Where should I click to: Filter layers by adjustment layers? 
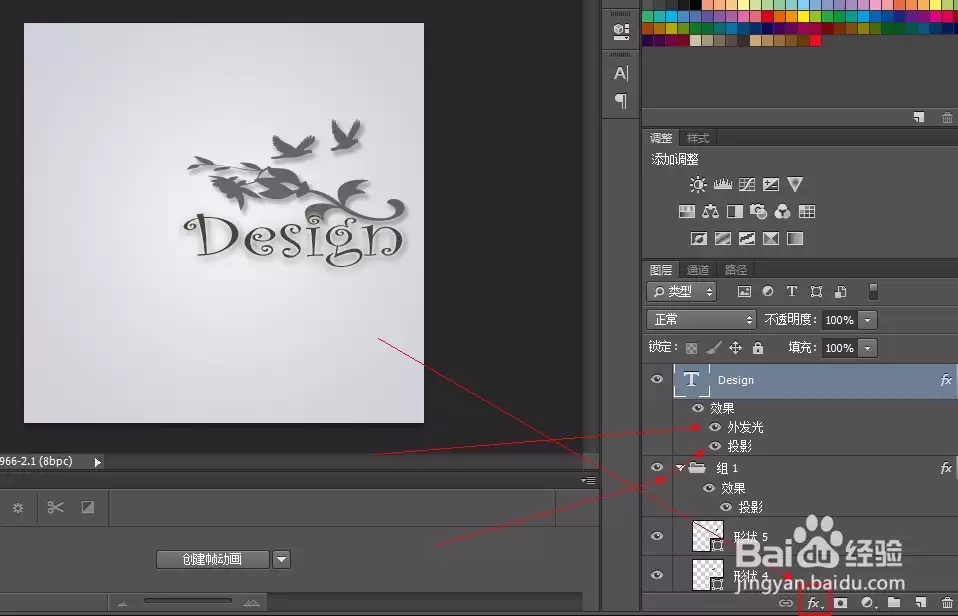[x=768, y=292]
